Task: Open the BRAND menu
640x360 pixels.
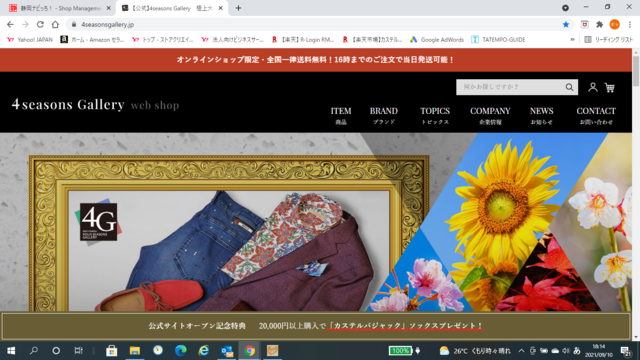Action: tap(384, 116)
